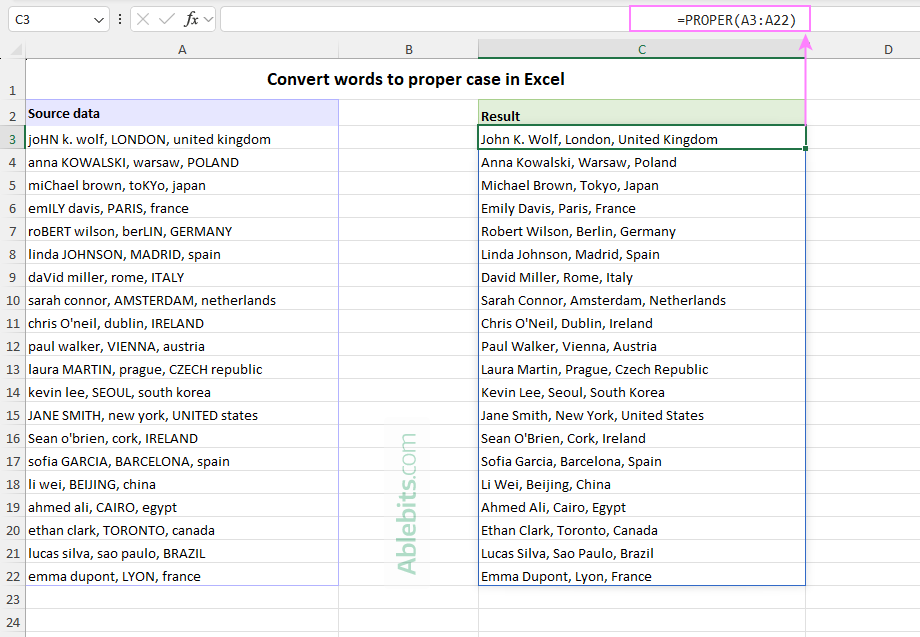Select column header A
Screen dimensions: 920x637
182,48
